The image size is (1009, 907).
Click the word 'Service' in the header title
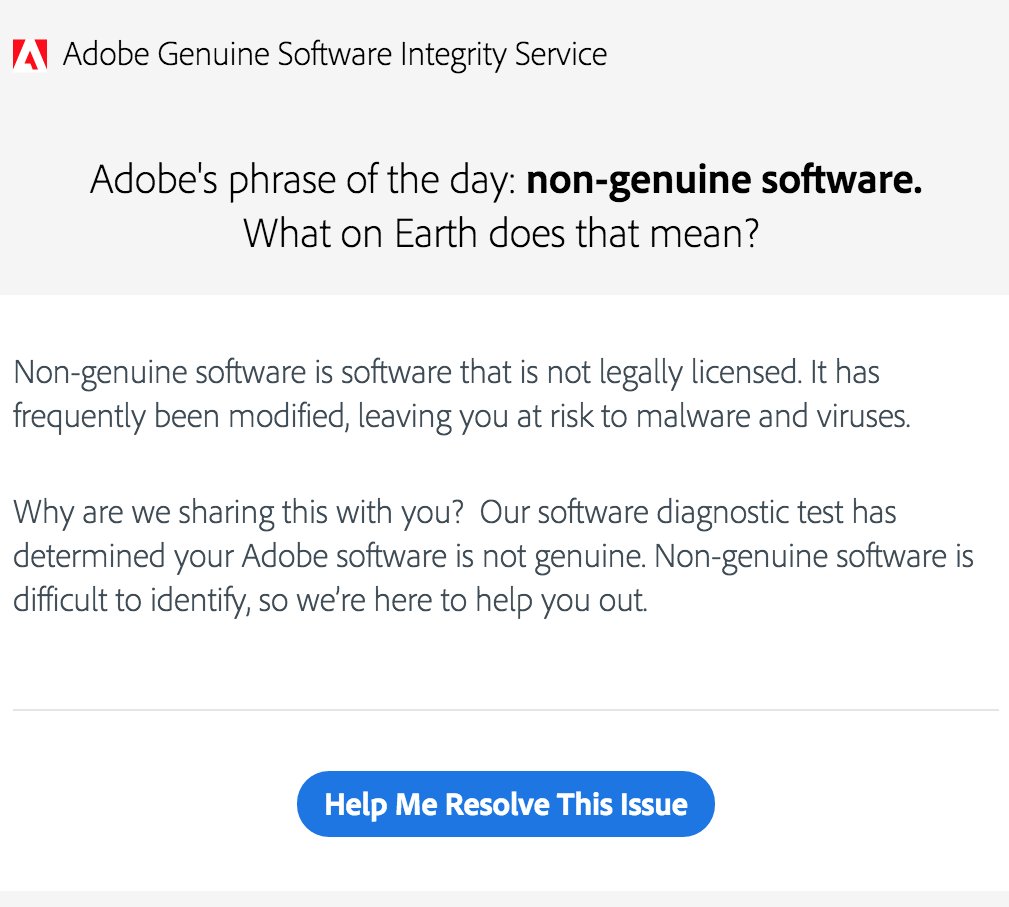point(560,54)
